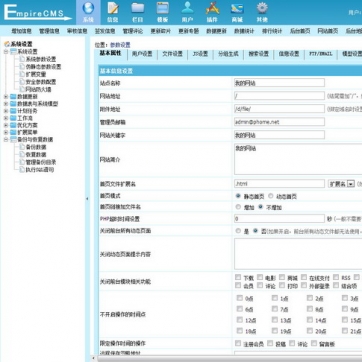Image resolution: width=362 pixels, height=362 pixels.
Task: Select the 动态首页 radio button
Action: 271,196
